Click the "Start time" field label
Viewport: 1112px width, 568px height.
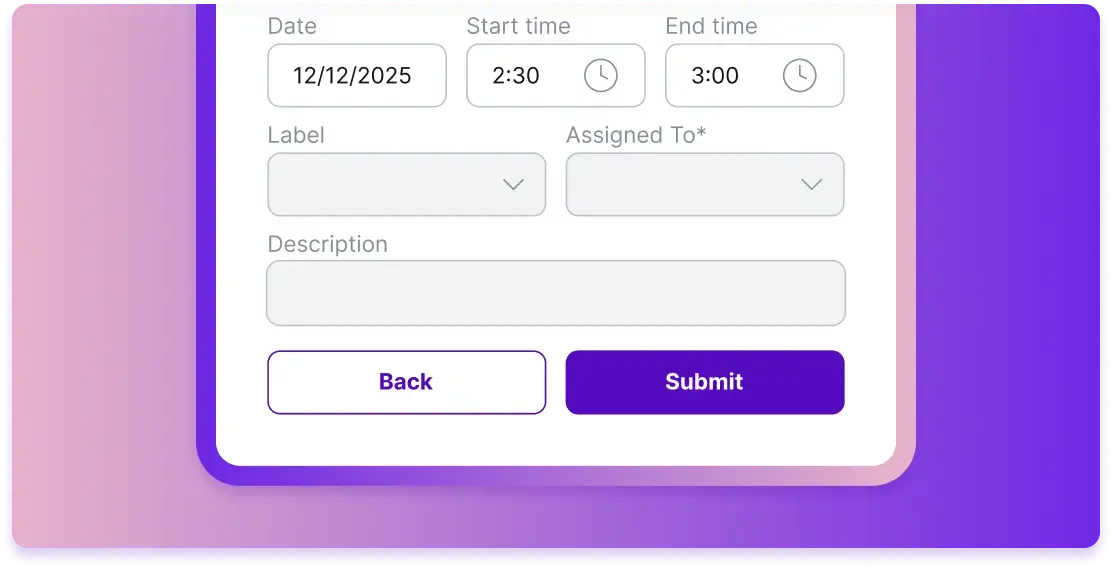tap(518, 26)
